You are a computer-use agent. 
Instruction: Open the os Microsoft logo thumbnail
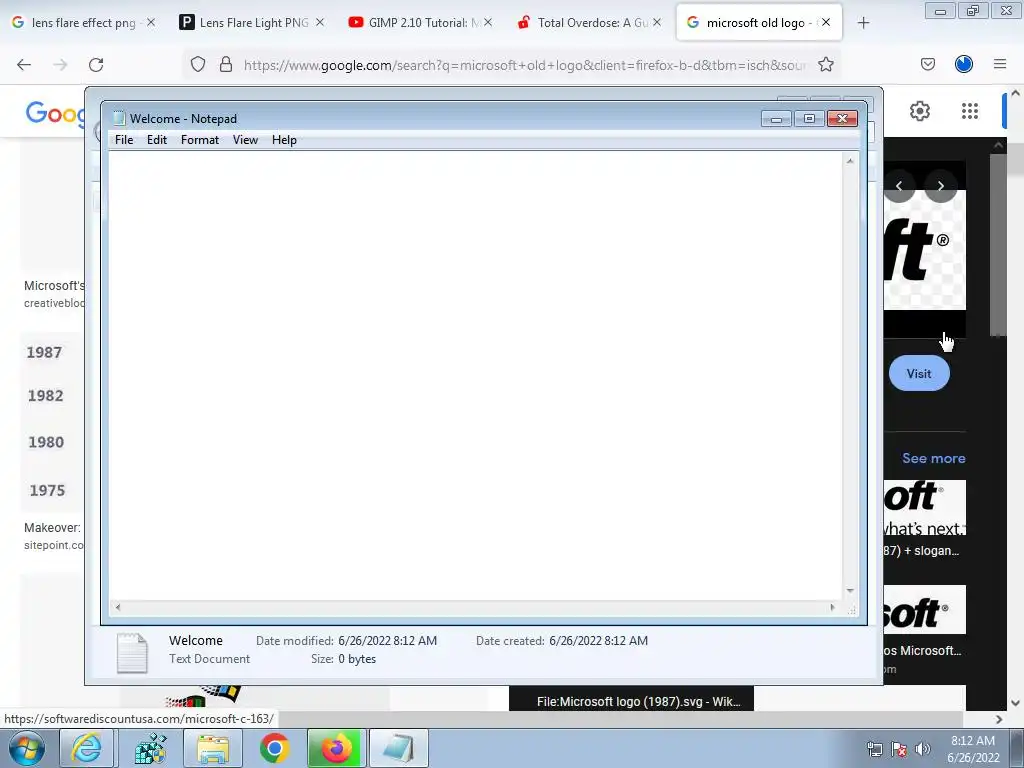tap(925, 609)
